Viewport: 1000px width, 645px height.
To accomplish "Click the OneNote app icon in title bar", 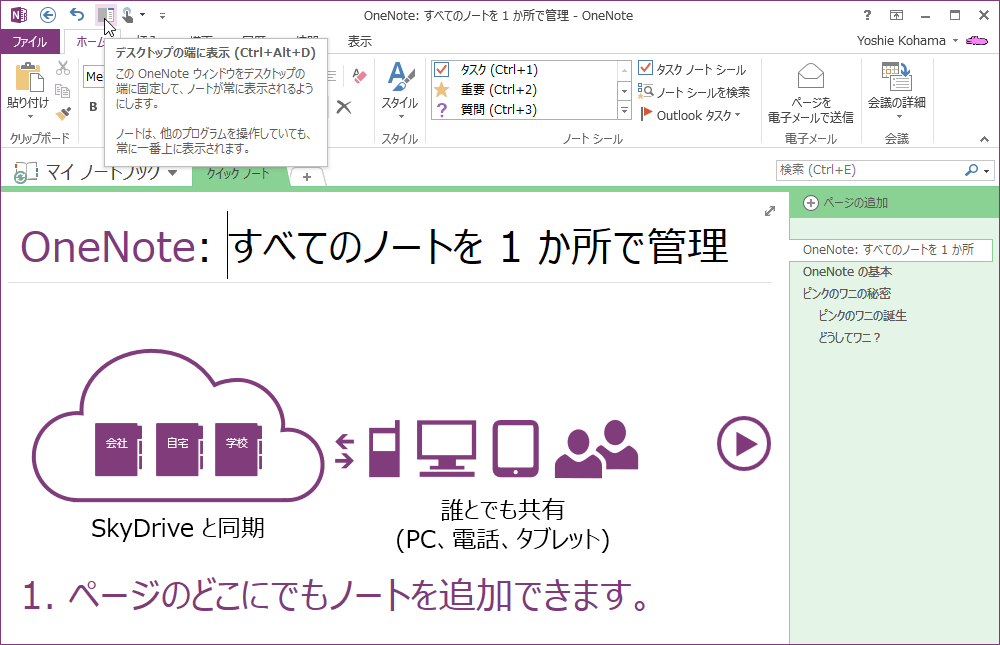I will [19, 15].
